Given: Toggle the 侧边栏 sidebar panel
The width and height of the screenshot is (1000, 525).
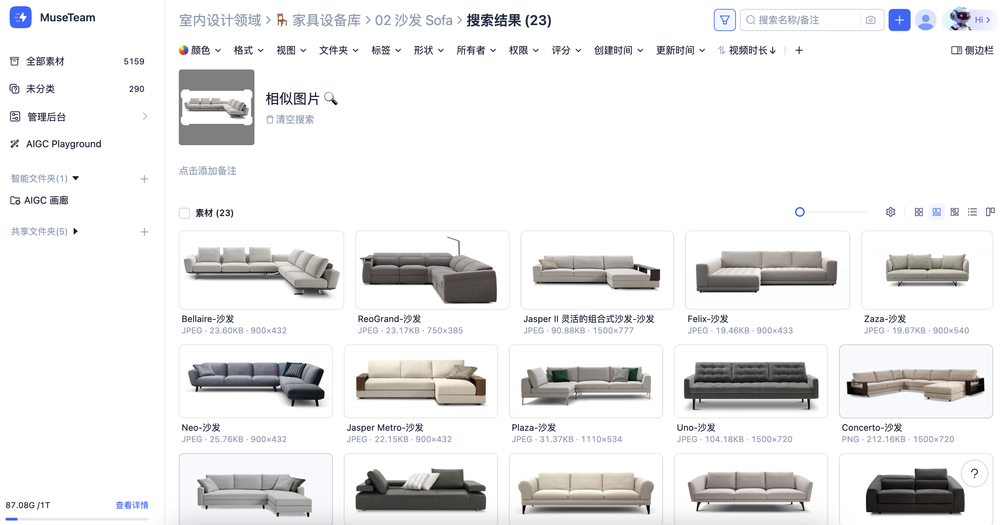Looking at the screenshot, I should [x=972, y=50].
